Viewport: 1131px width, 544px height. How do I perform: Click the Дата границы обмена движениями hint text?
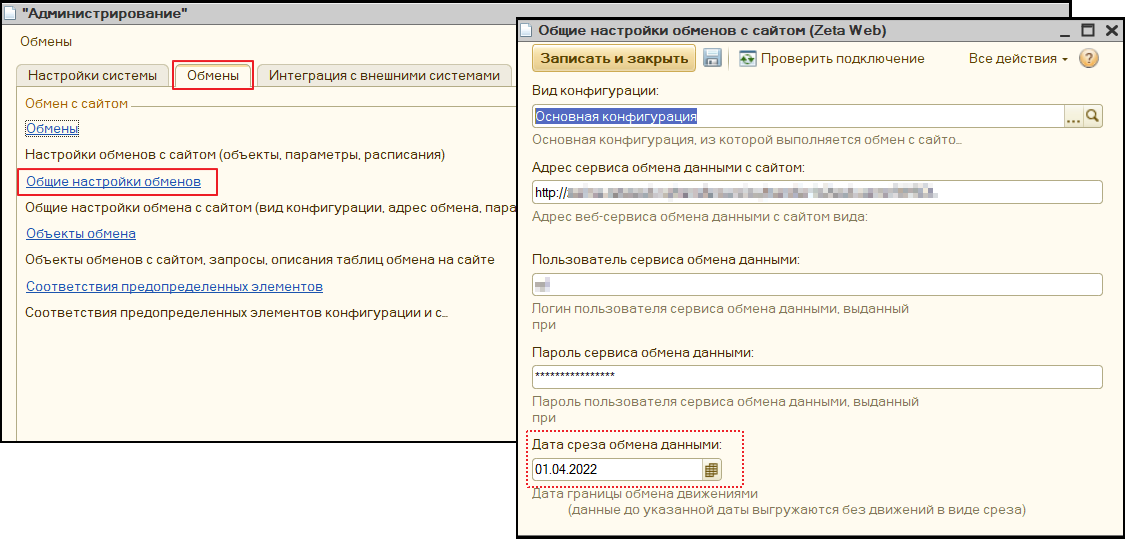645,494
